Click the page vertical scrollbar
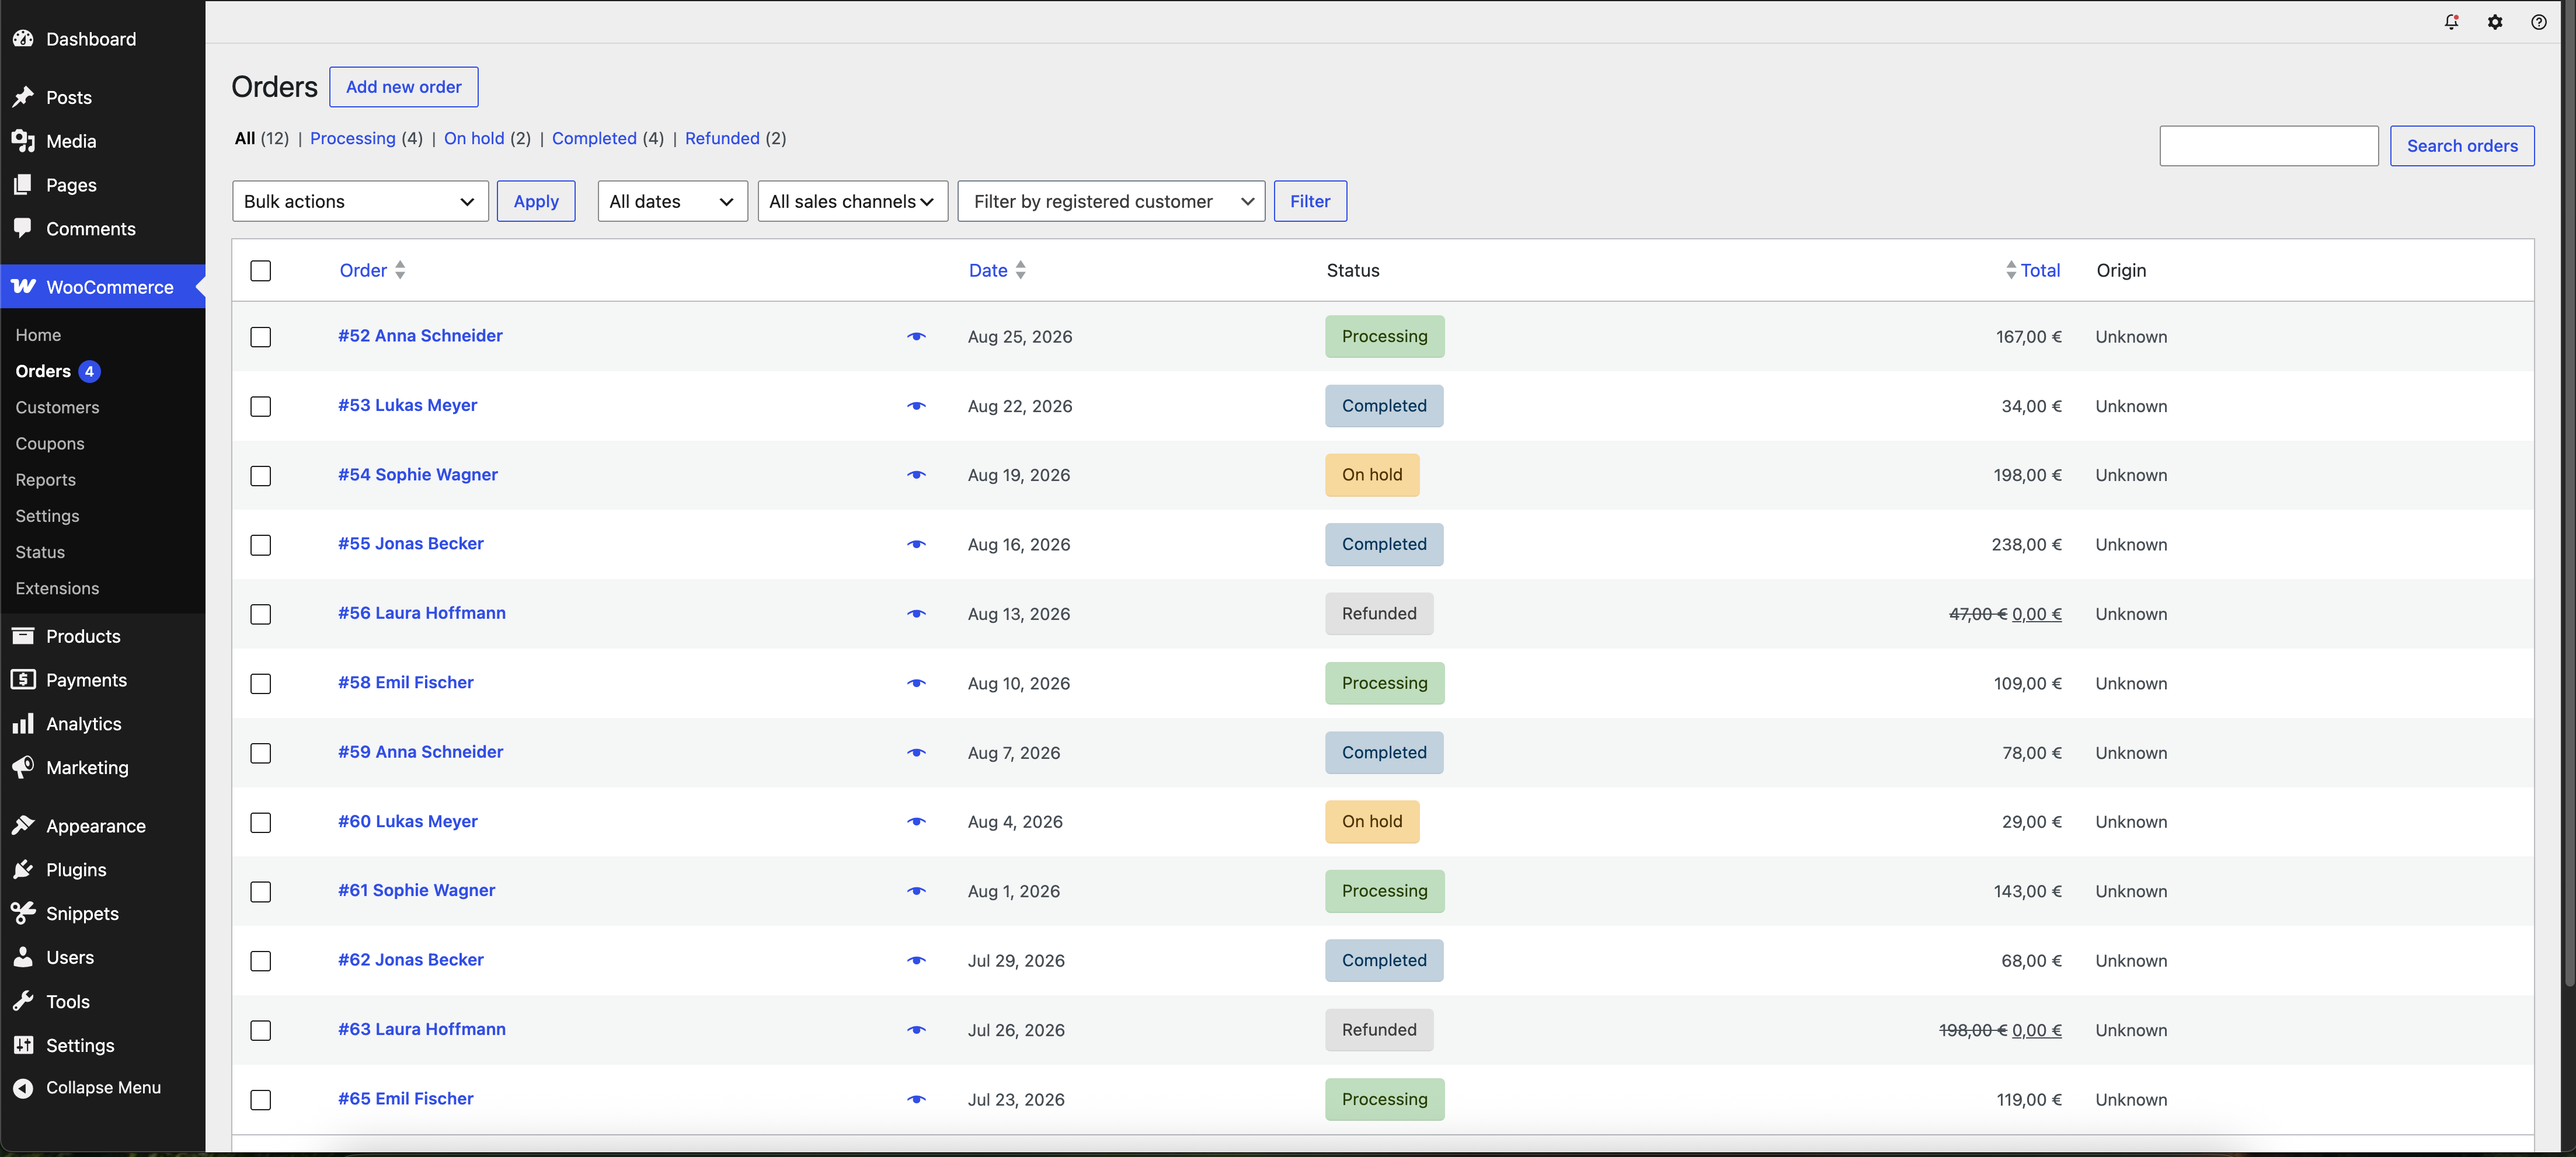This screenshot has width=2576, height=1157. click(x=2568, y=500)
